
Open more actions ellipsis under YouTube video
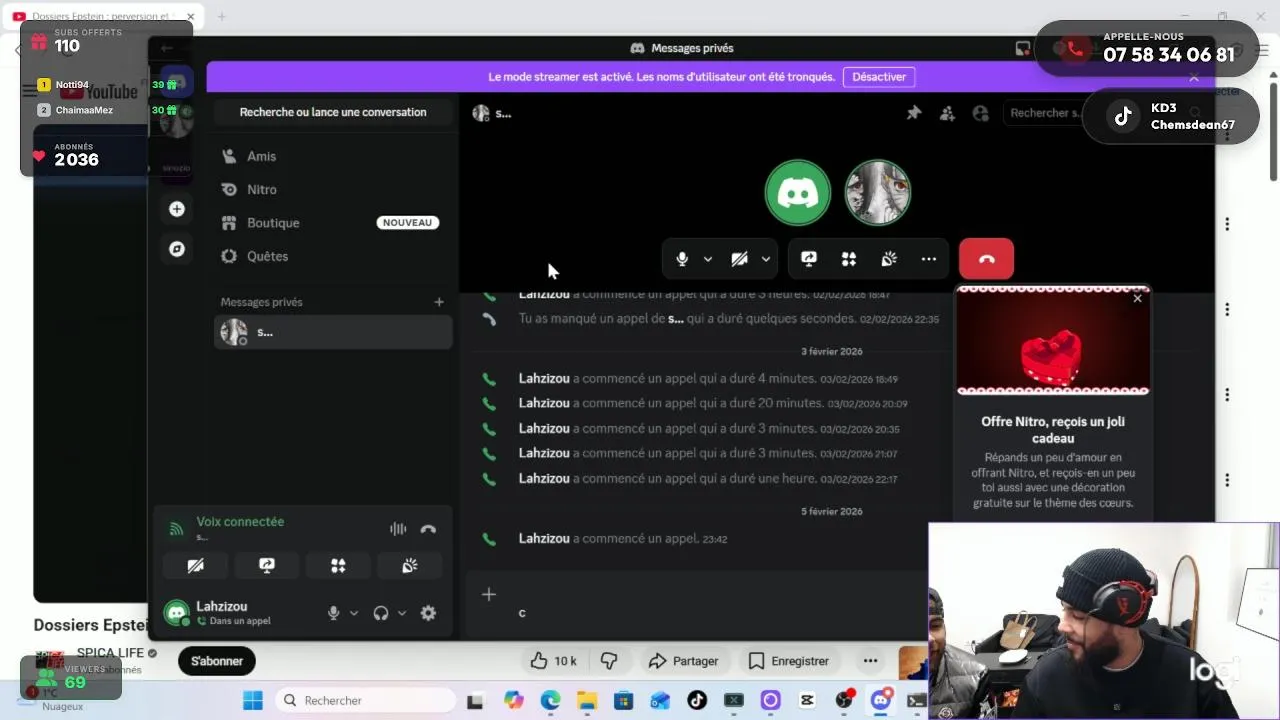[x=870, y=661]
